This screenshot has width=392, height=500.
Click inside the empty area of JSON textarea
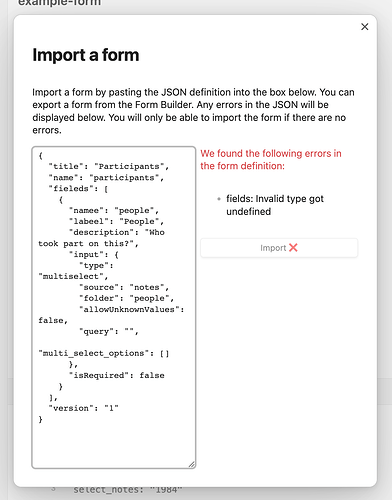pos(113,443)
